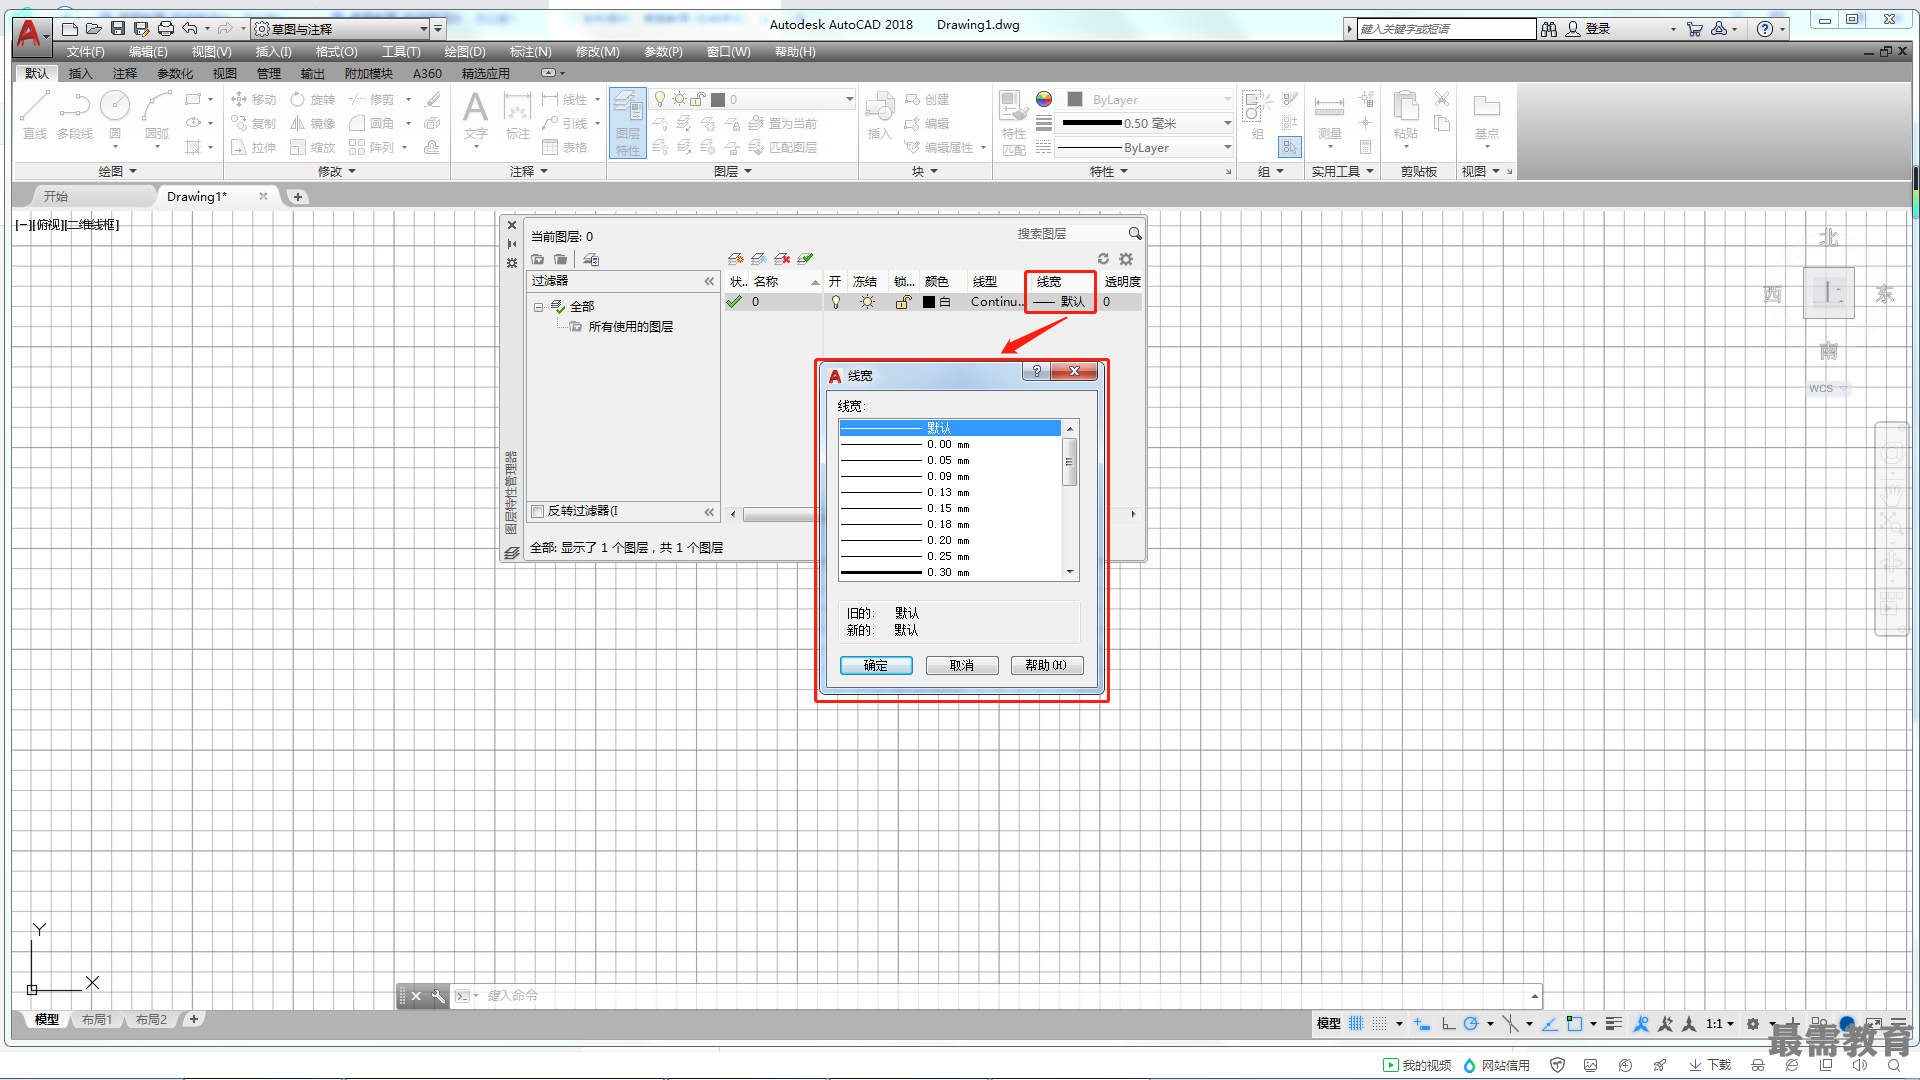The image size is (1920, 1080).
Task: Click the refresh icon in layer manager
Action: click(1103, 259)
